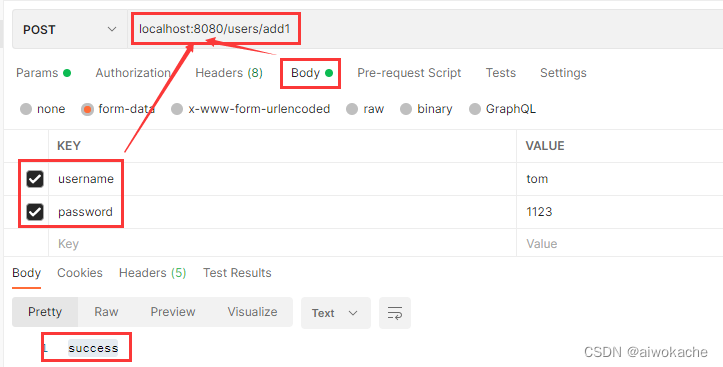Open the POST method dropdown

pyautogui.click(x=70, y=30)
